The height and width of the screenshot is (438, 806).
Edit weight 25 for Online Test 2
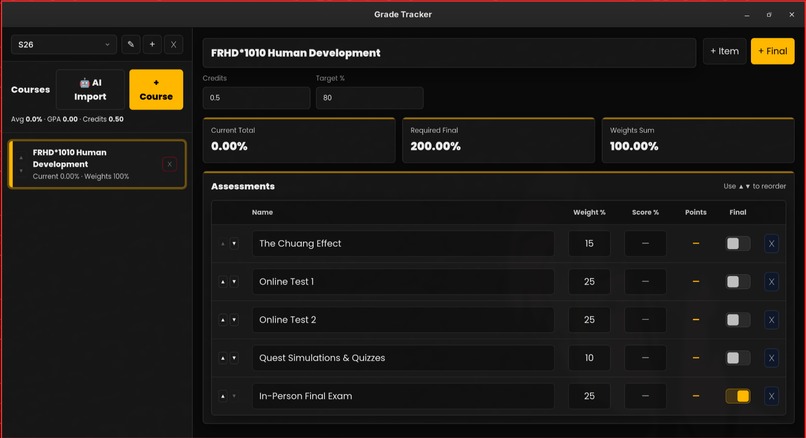point(589,320)
